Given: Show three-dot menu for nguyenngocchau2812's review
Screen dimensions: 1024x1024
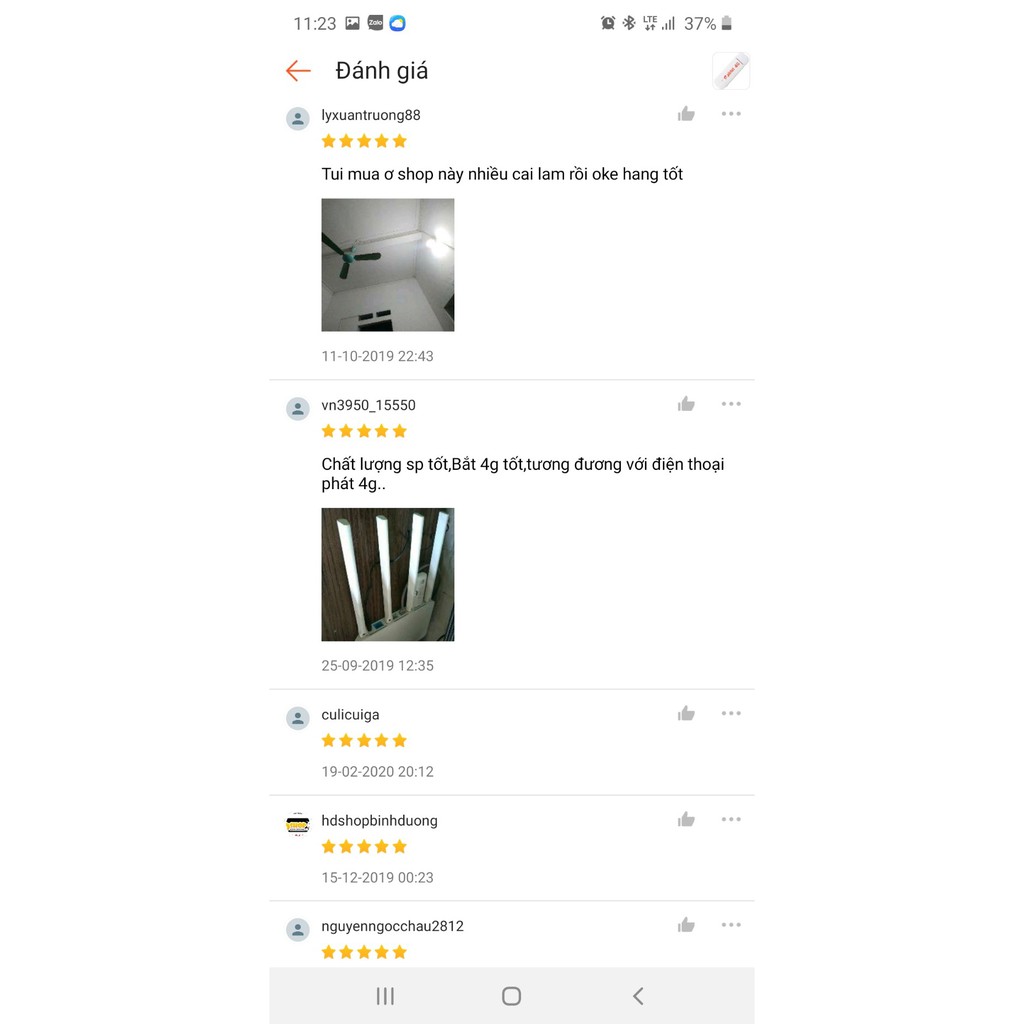Looking at the screenshot, I should [731, 925].
